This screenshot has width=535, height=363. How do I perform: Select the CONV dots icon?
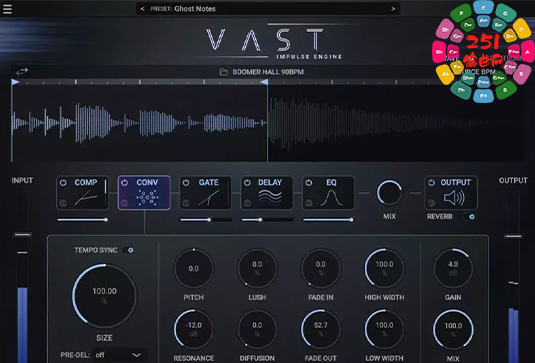click(147, 198)
